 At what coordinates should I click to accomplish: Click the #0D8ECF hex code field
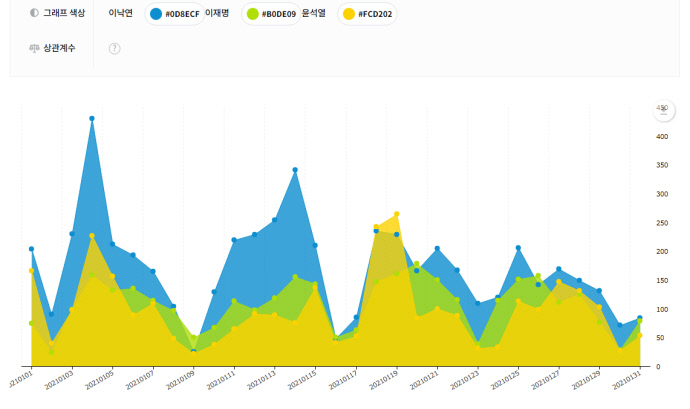[182, 14]
